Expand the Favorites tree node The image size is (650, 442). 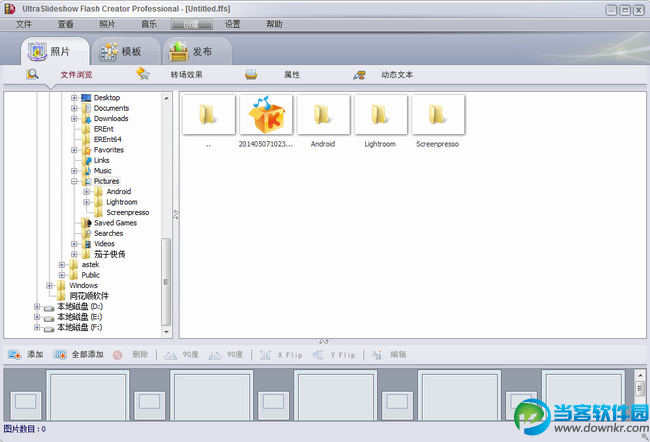click(74, 150)
